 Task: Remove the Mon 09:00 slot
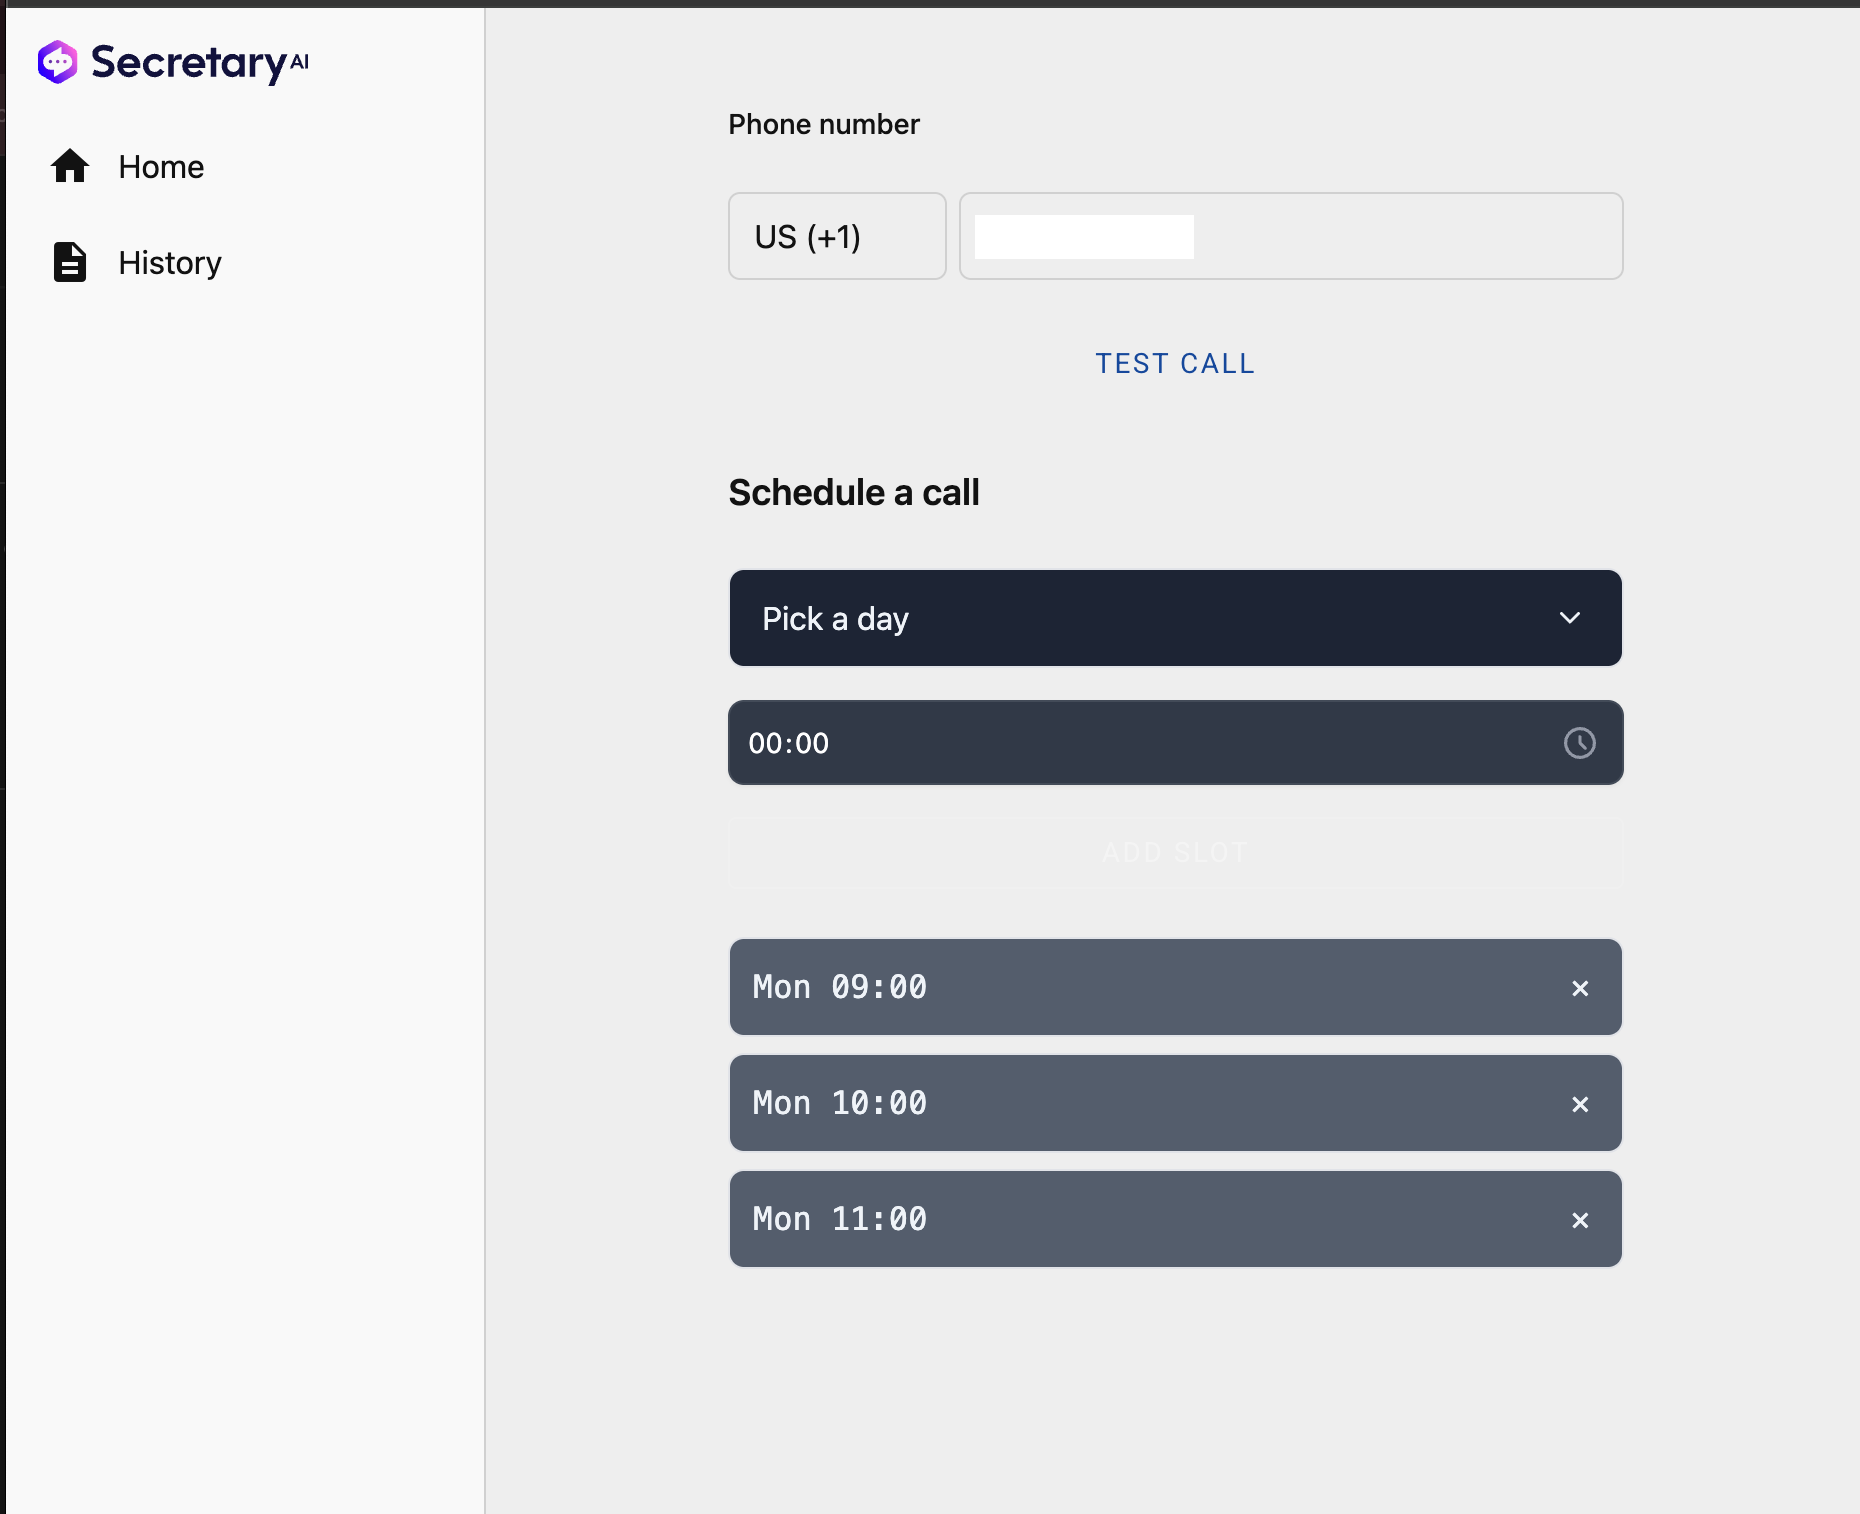point(1580,988)
